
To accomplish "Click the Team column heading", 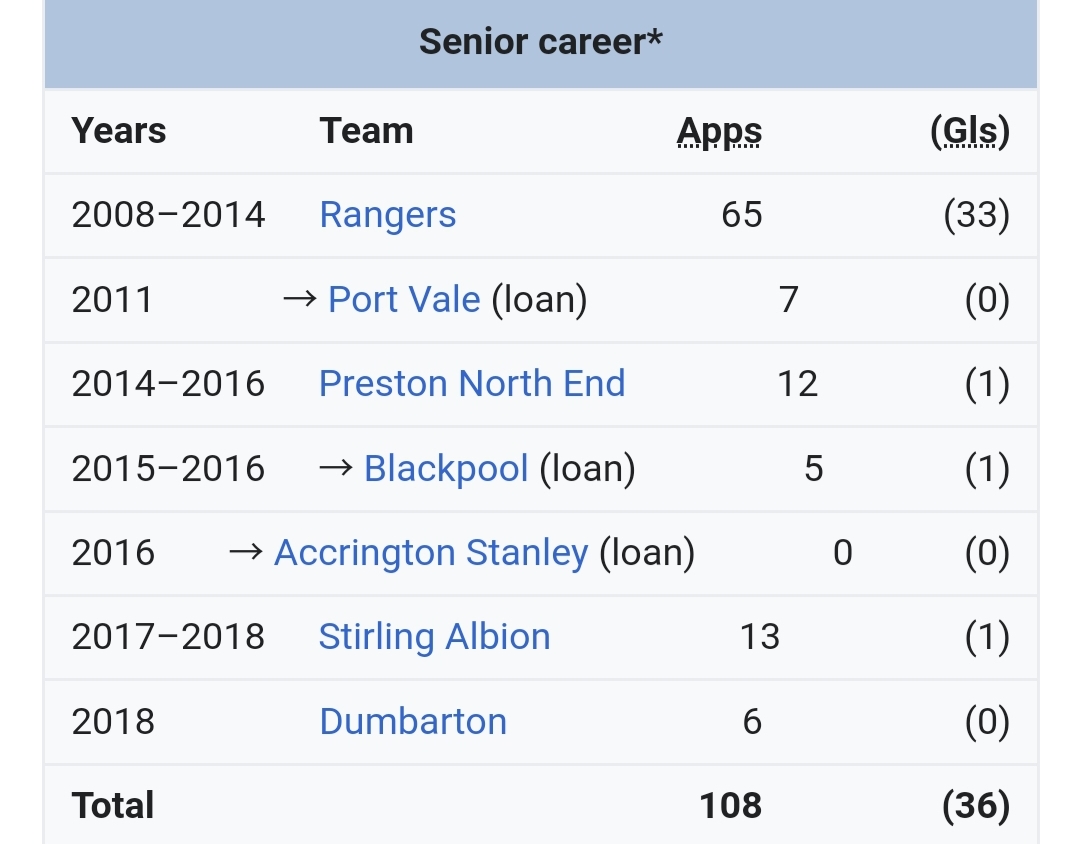I will point(366,131).
